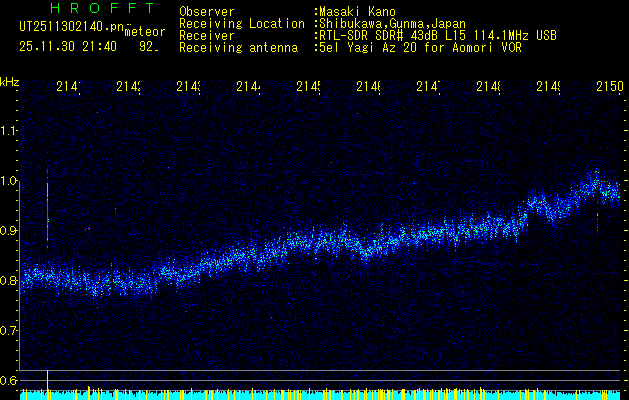
Task: Click the 0.8 kHz frequency axis label
Action: point(9,280)
